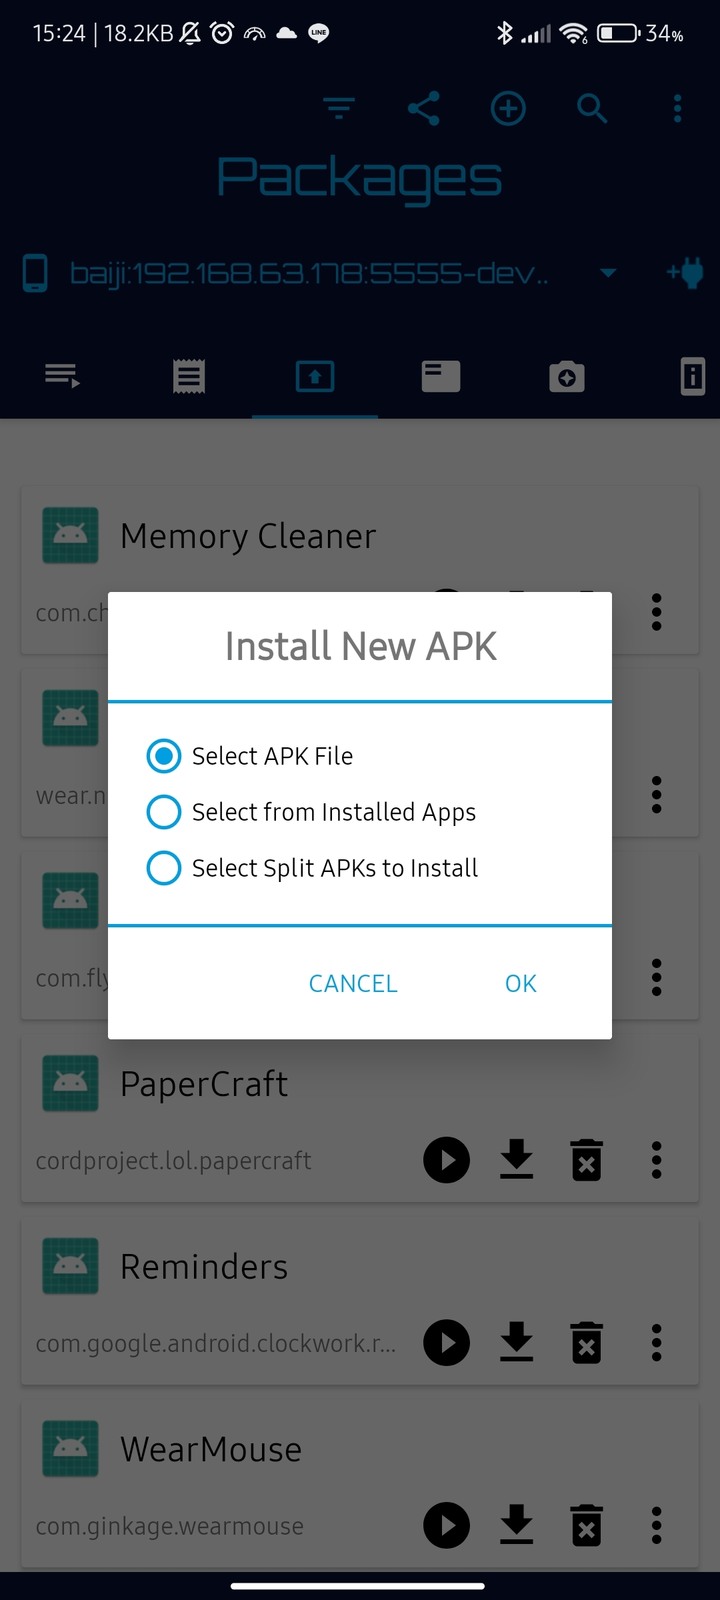Image resolution: width=720 pixels, height=1600 pixels.
Task: Tap the CANCEL button in dialog
Action: point(353,983)
